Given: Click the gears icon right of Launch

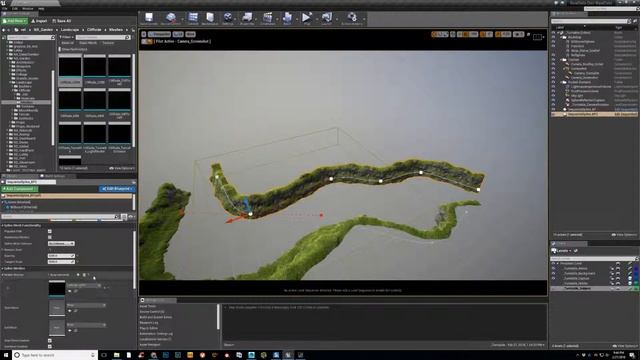Looking at the screenshot, I should (352, 18).
